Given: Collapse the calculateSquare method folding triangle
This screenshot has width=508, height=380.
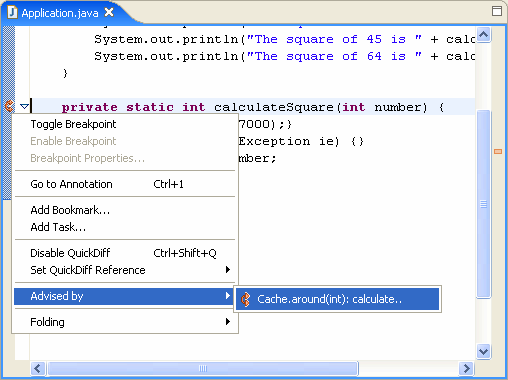Looking at the screenshot, I should coord(24,107).
